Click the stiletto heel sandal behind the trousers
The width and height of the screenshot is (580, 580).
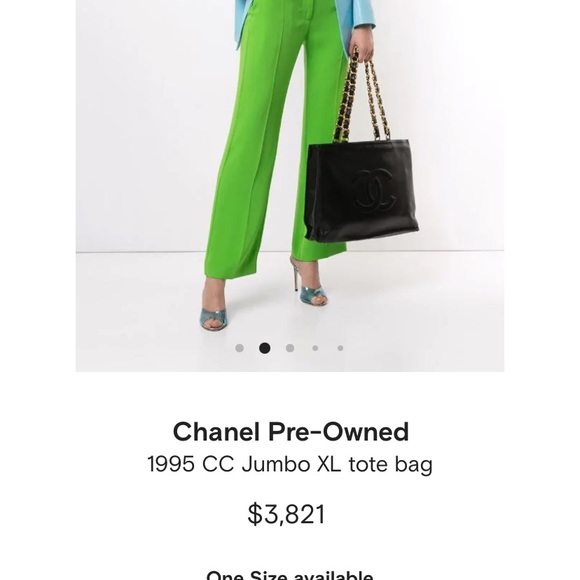309,283
